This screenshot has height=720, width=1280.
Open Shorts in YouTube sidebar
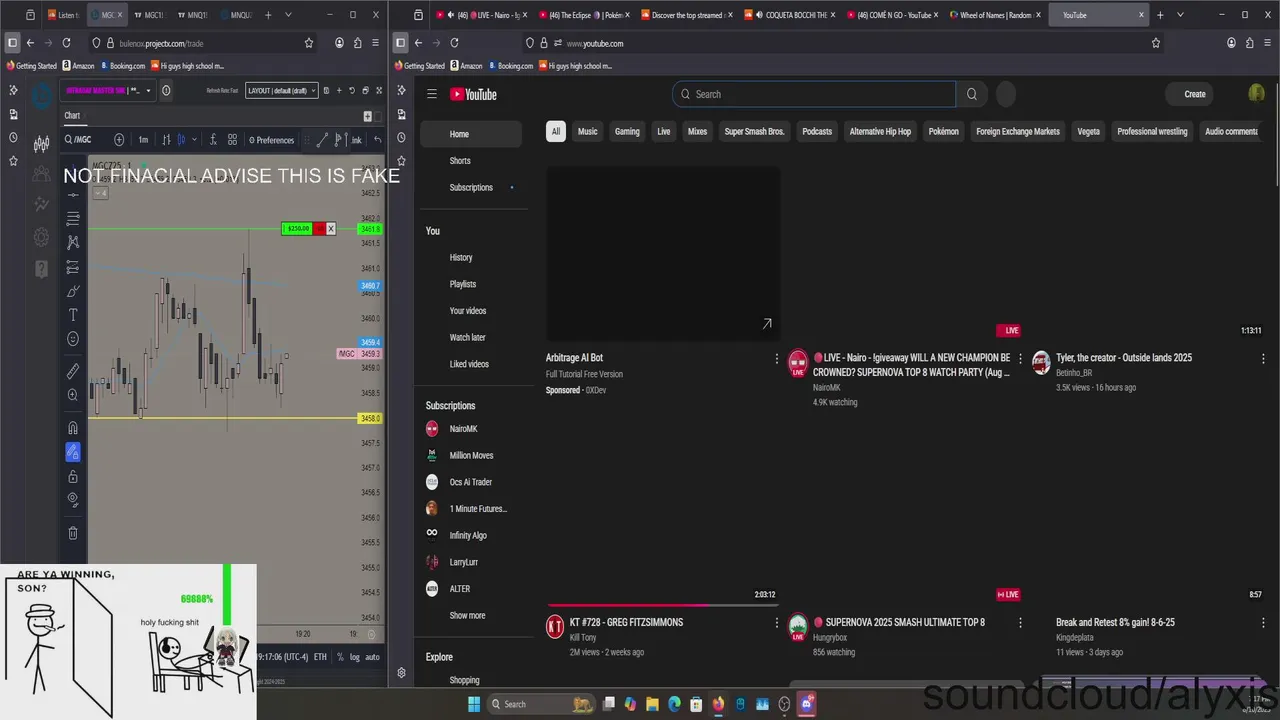(471, 161)
